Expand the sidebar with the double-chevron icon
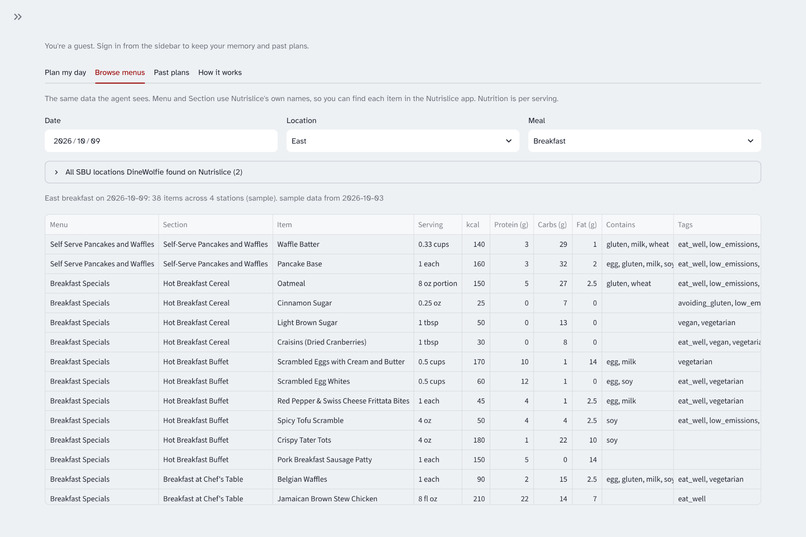The width and height of the screenshot is (806, 537). [x=17, y=17]
